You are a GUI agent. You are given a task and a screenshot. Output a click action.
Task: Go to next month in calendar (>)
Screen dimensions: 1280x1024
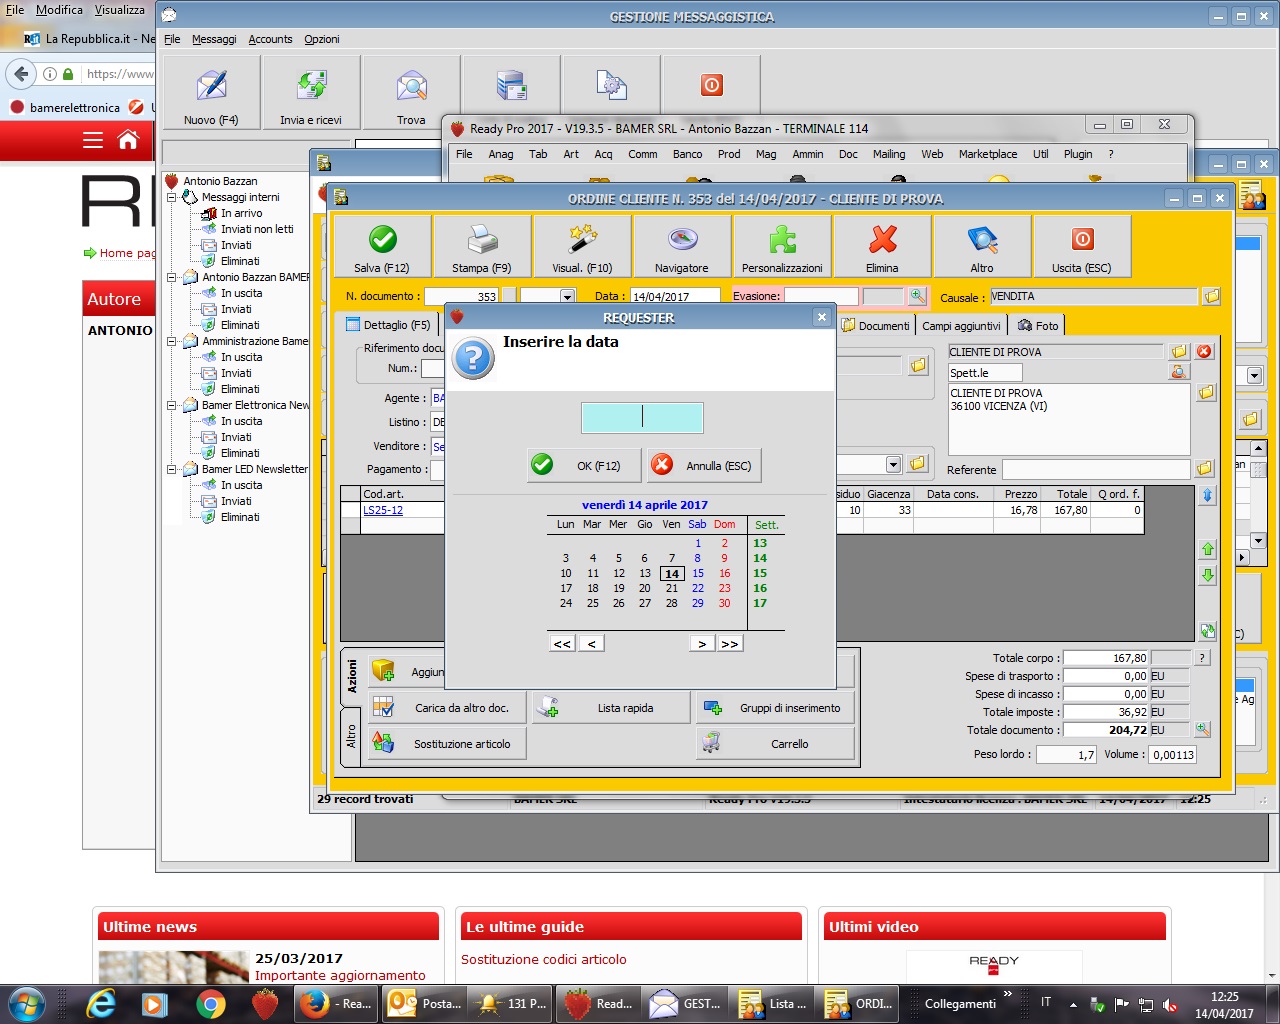702,644
